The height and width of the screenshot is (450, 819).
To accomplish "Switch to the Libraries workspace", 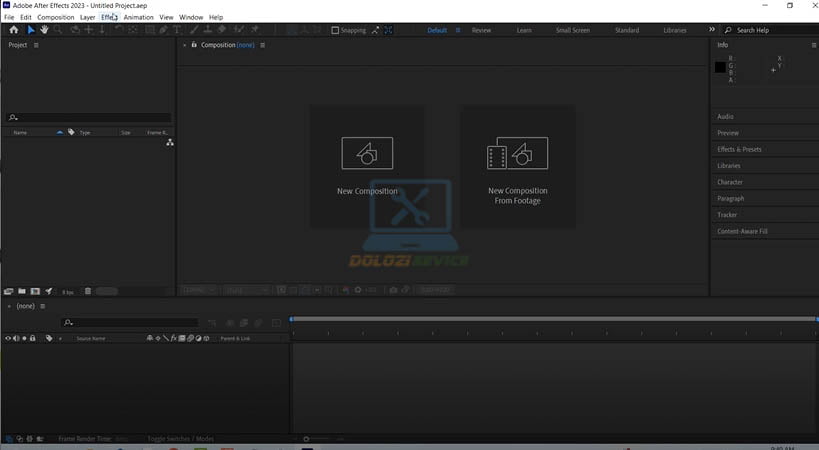I will pos(675,30).
